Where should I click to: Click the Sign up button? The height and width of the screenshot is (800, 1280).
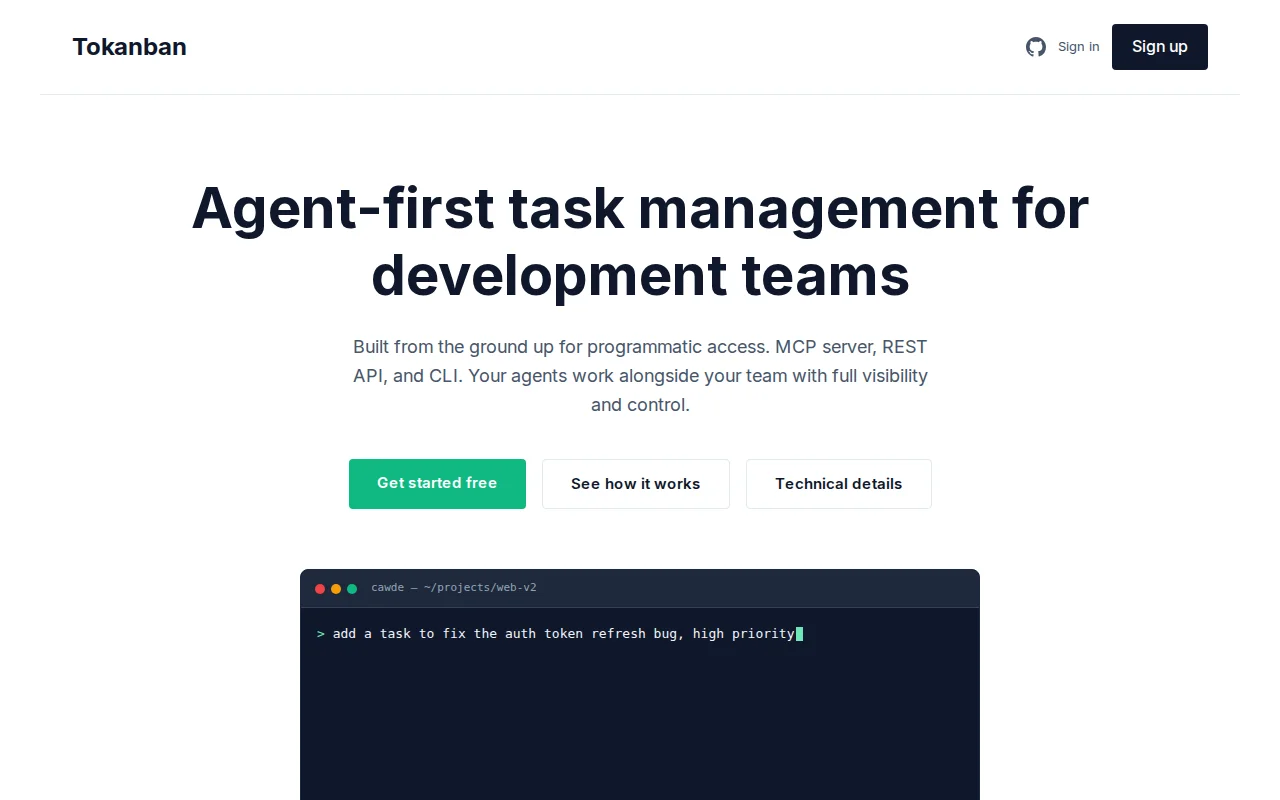pyautogui.click(x=1160, y=47)
